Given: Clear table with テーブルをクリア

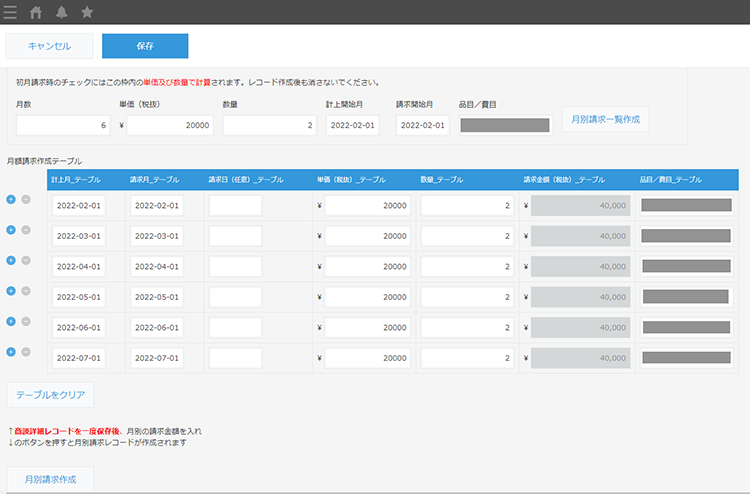Looking at the screenshot, I should pos(50,395).
